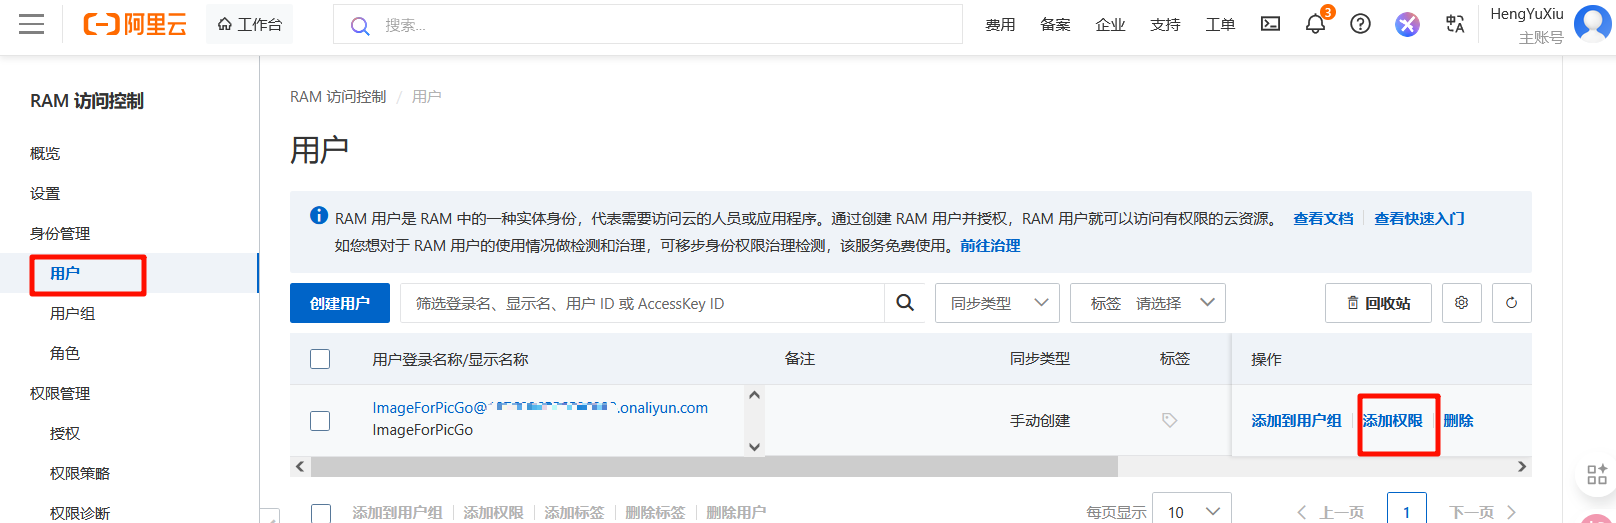Image resolution: width=1616 pixels, height=523 pixels.
Task: Open the 企业 menu
Action: [1110, 25]
